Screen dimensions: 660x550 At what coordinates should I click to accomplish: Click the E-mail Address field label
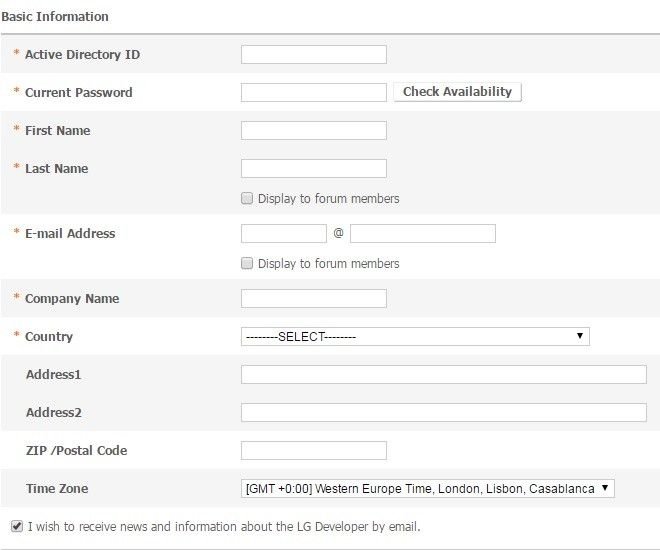coord(70,234)
